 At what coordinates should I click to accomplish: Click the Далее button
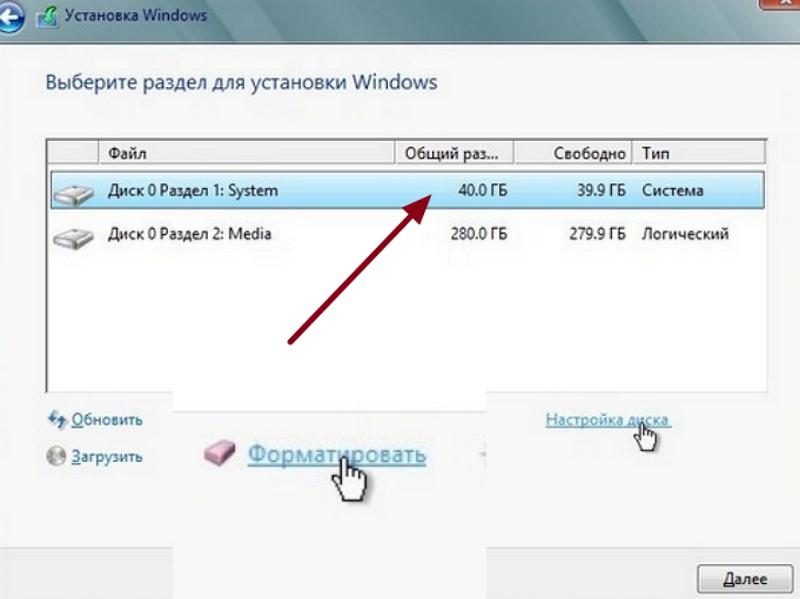745,579
